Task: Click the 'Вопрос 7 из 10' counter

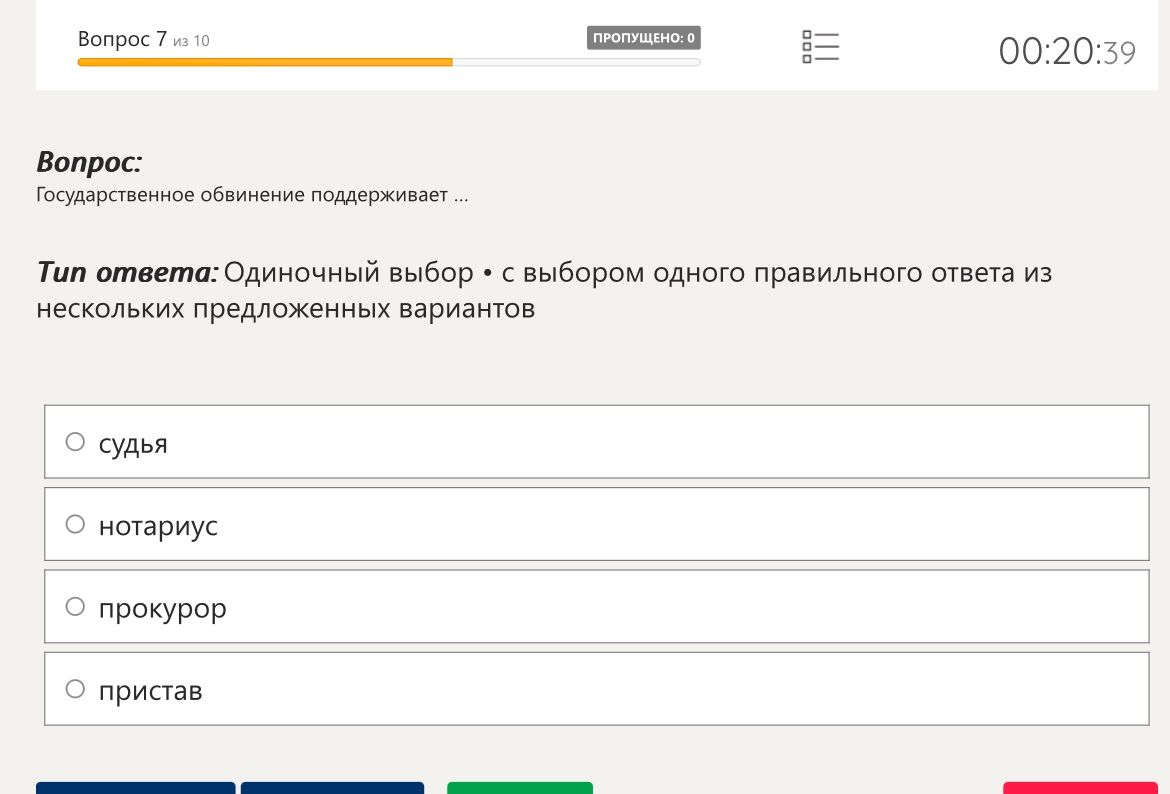Action: coord(143,39)
